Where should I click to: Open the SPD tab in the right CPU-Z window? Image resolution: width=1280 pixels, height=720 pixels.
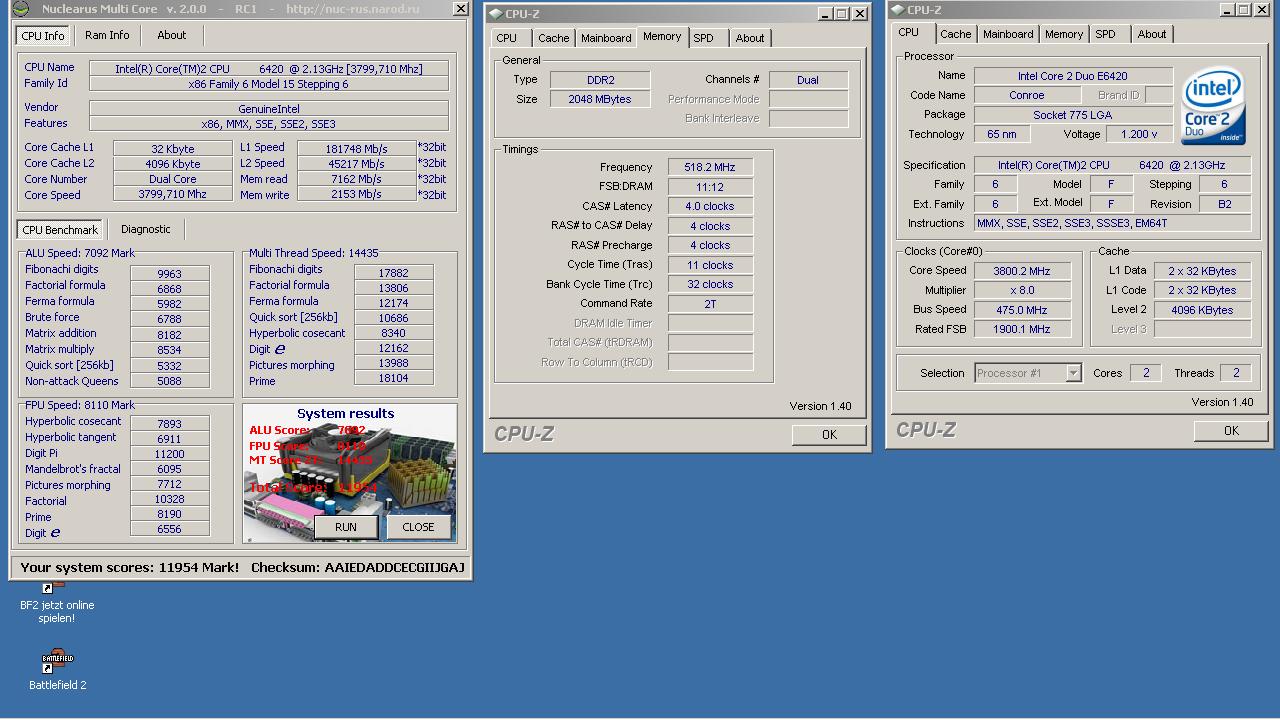pos(1105,34)
